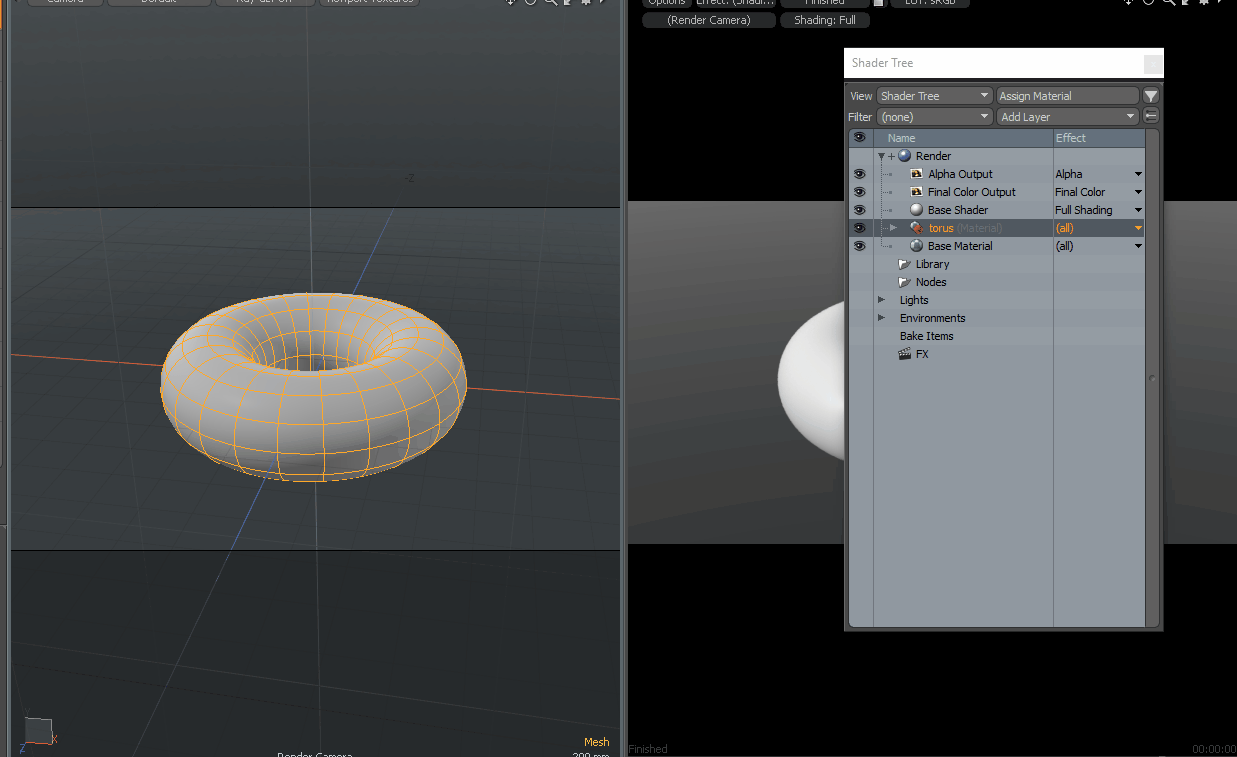
Task: Open the Final Color effect dropdown
Action: 1138,192
